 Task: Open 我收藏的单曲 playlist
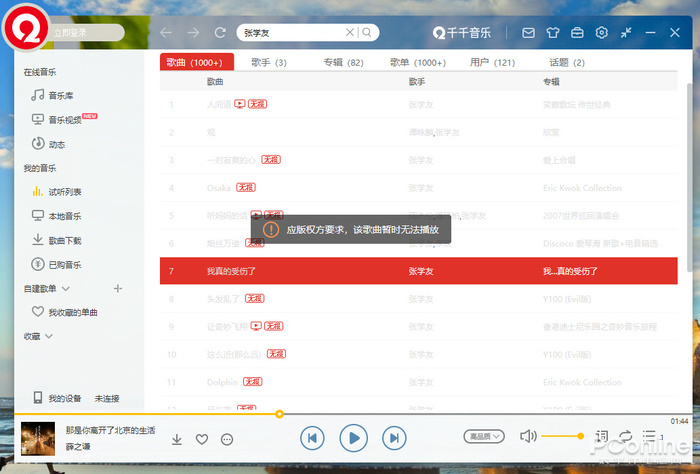coord(65,312)
